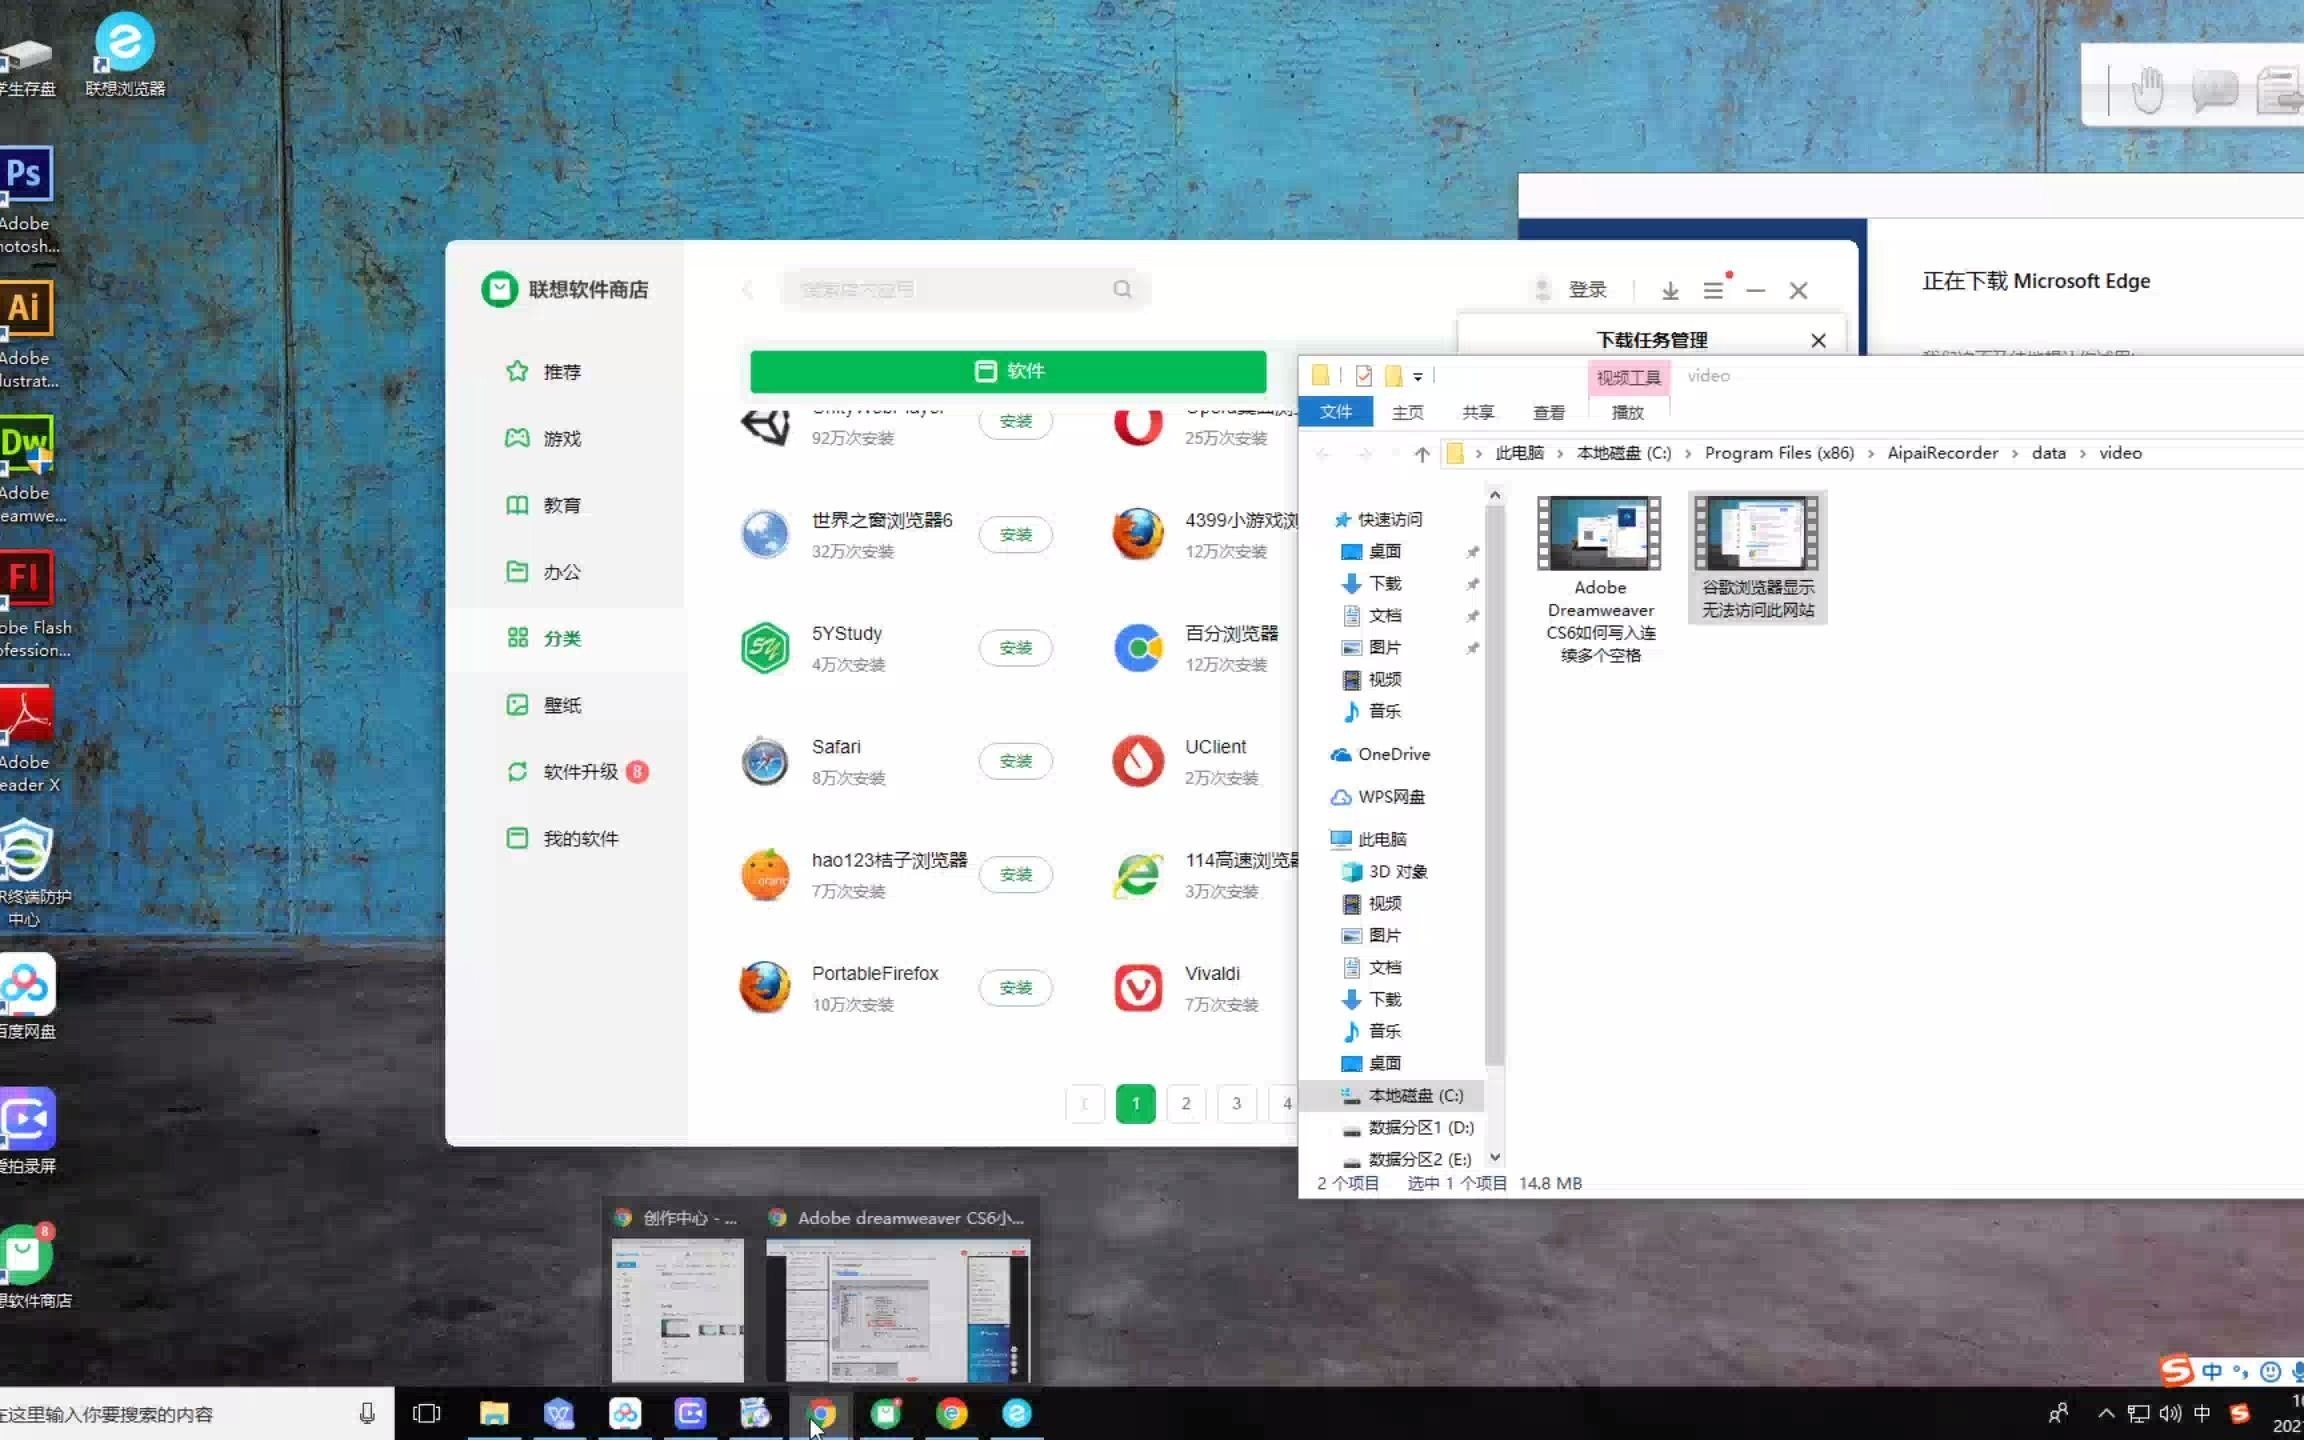Click the 百分浏览器 app icon
This screenshot has width=2304, height=1440.
tap(1138, 647)
